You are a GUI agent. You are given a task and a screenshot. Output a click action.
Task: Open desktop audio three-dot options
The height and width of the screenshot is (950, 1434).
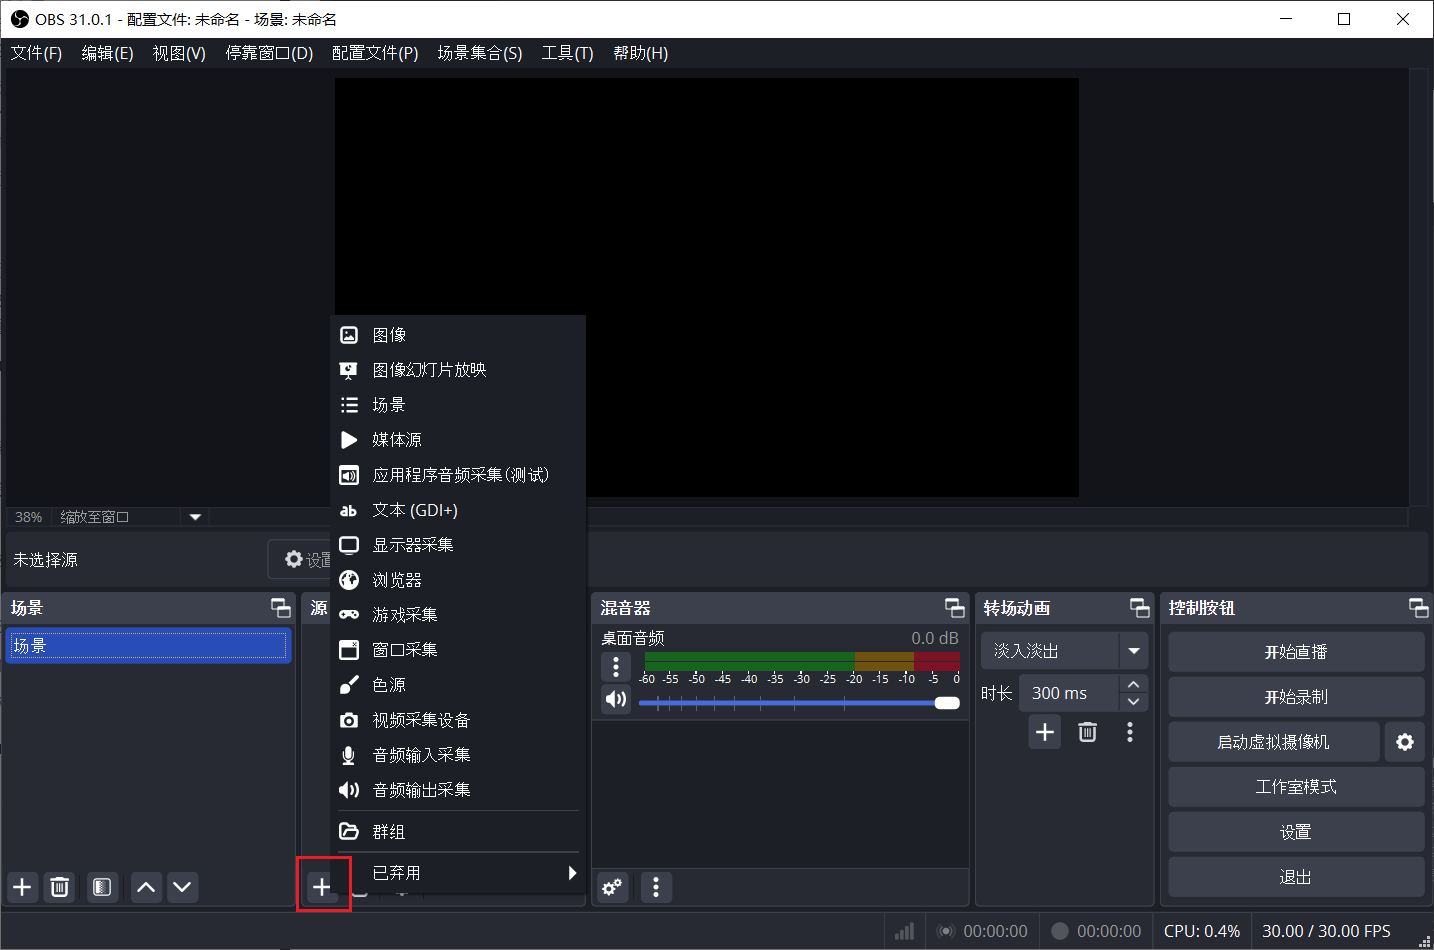[x=616, y=666]
